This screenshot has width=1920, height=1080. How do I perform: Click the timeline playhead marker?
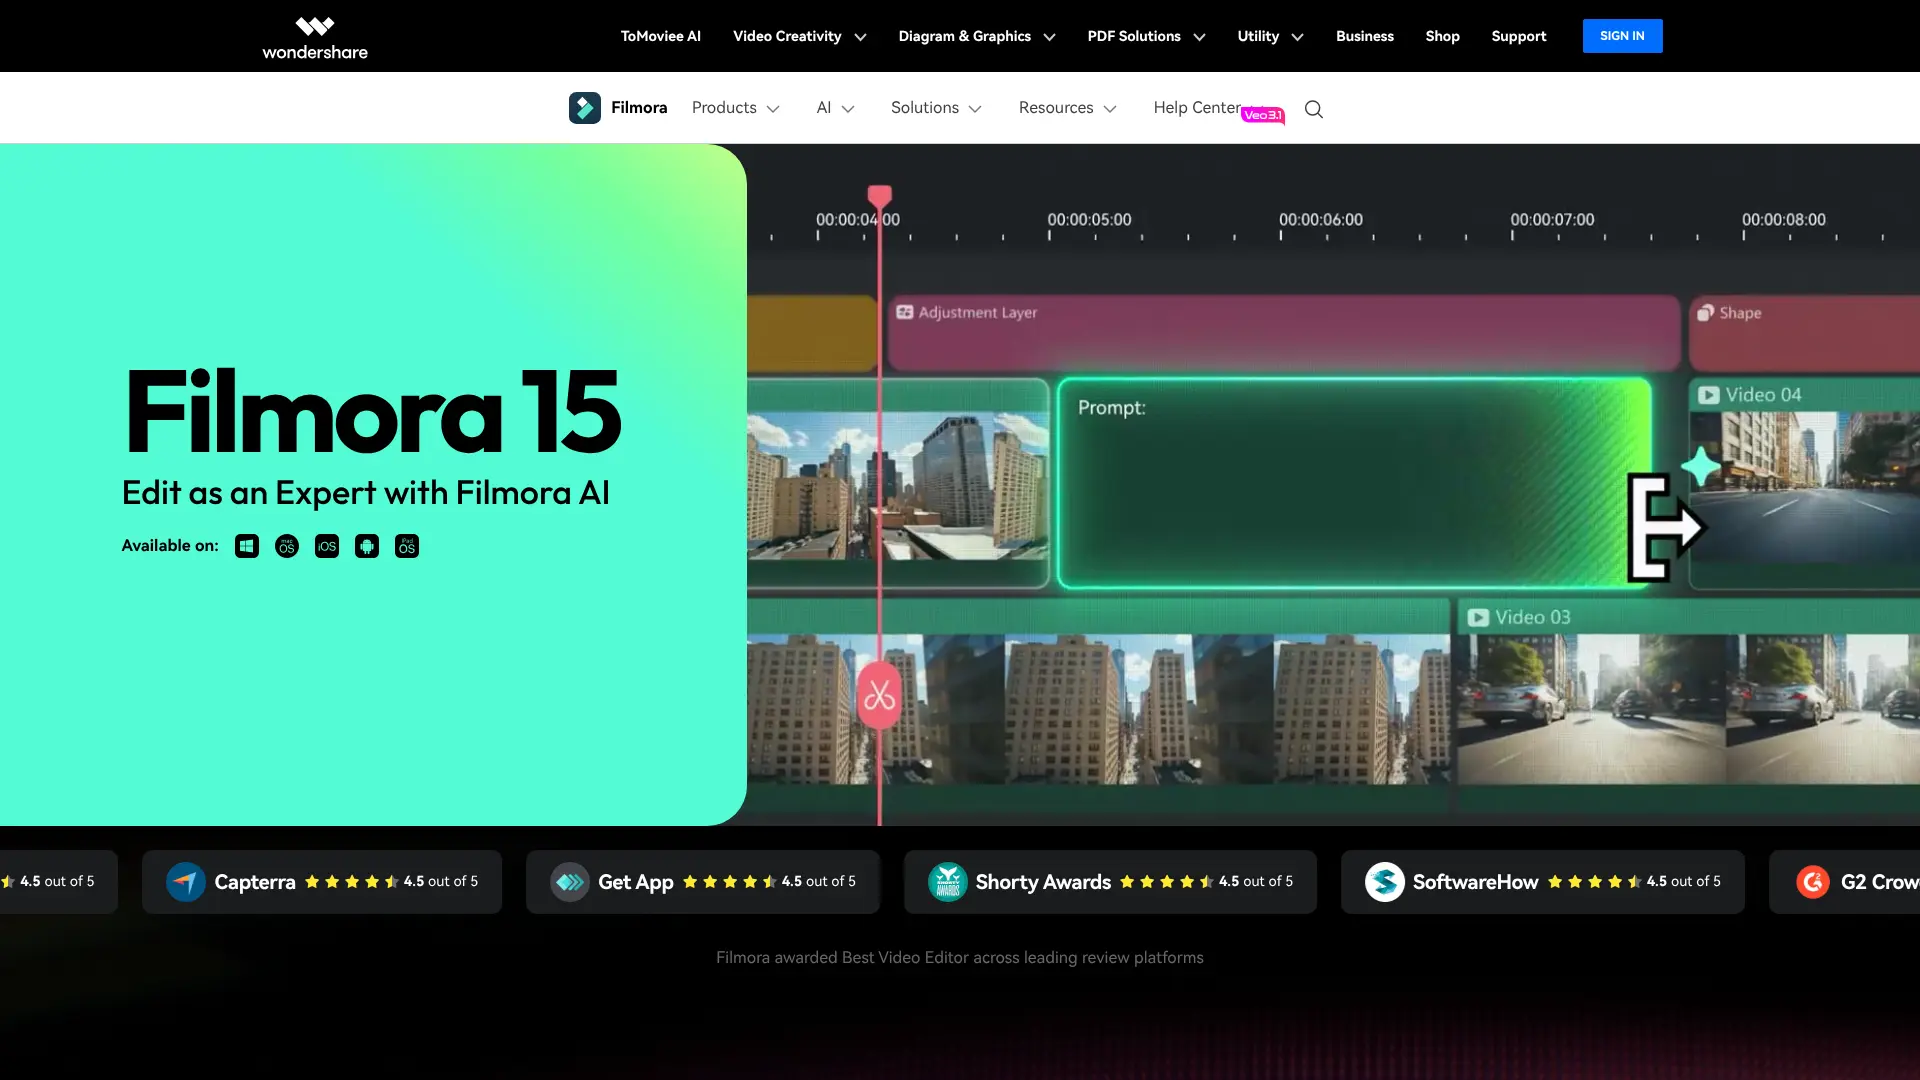[x=880, y=196]
